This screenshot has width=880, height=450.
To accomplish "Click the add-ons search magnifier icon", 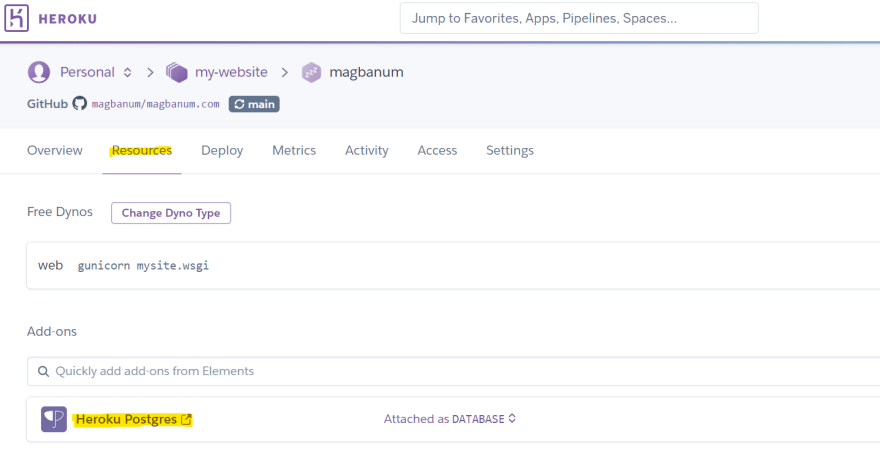I will point(43,371).
